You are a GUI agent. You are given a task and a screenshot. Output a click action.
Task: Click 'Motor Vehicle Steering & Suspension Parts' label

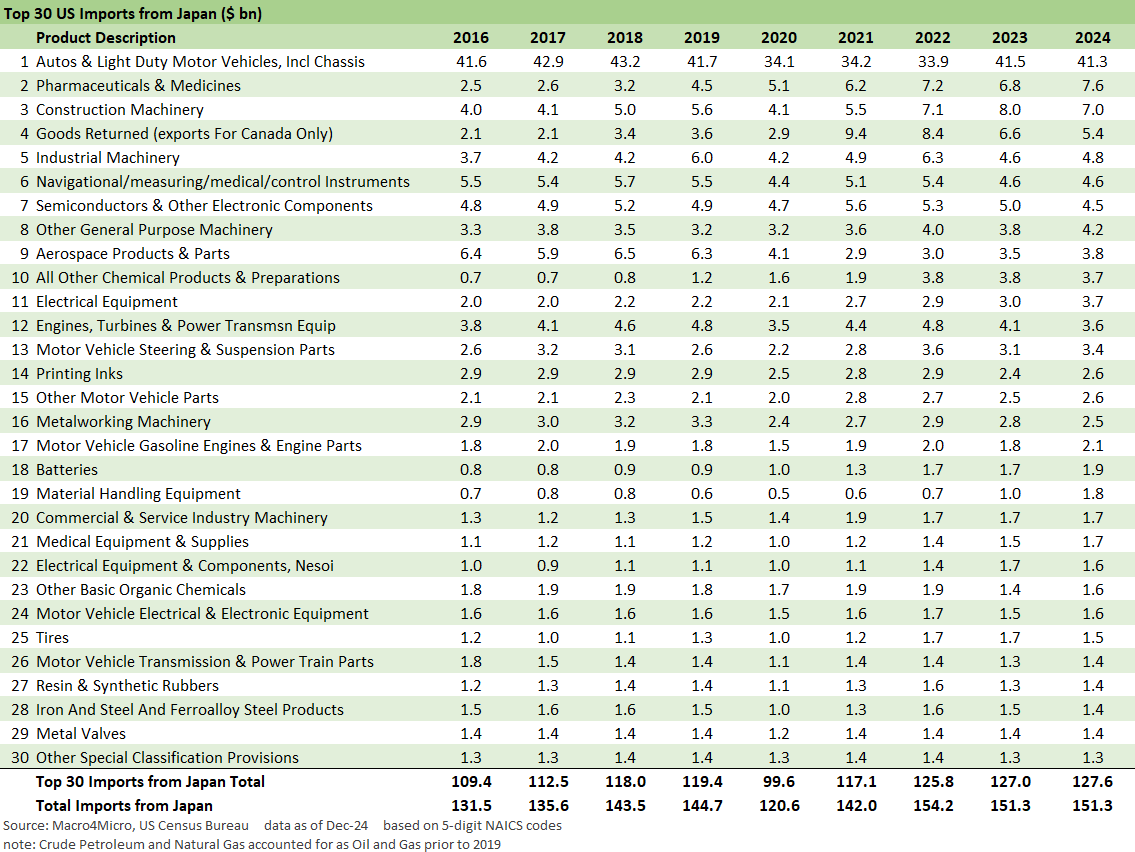click(185, 350)
